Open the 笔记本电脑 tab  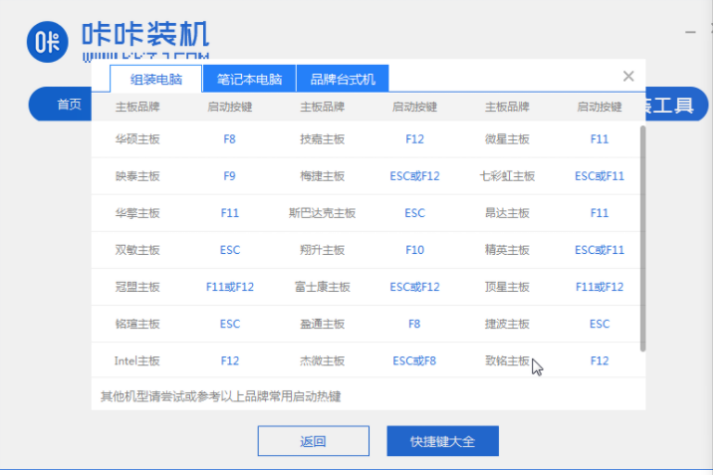(x=249, y=79)
